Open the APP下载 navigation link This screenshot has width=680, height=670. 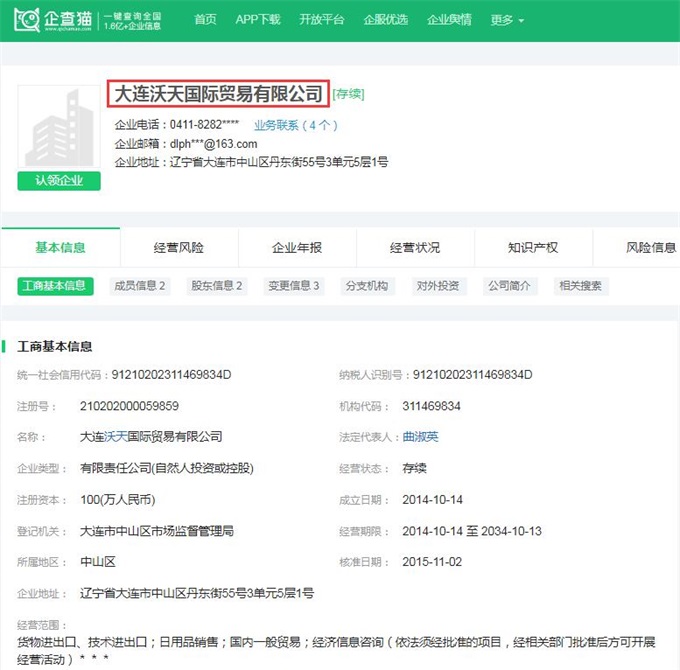258,20
